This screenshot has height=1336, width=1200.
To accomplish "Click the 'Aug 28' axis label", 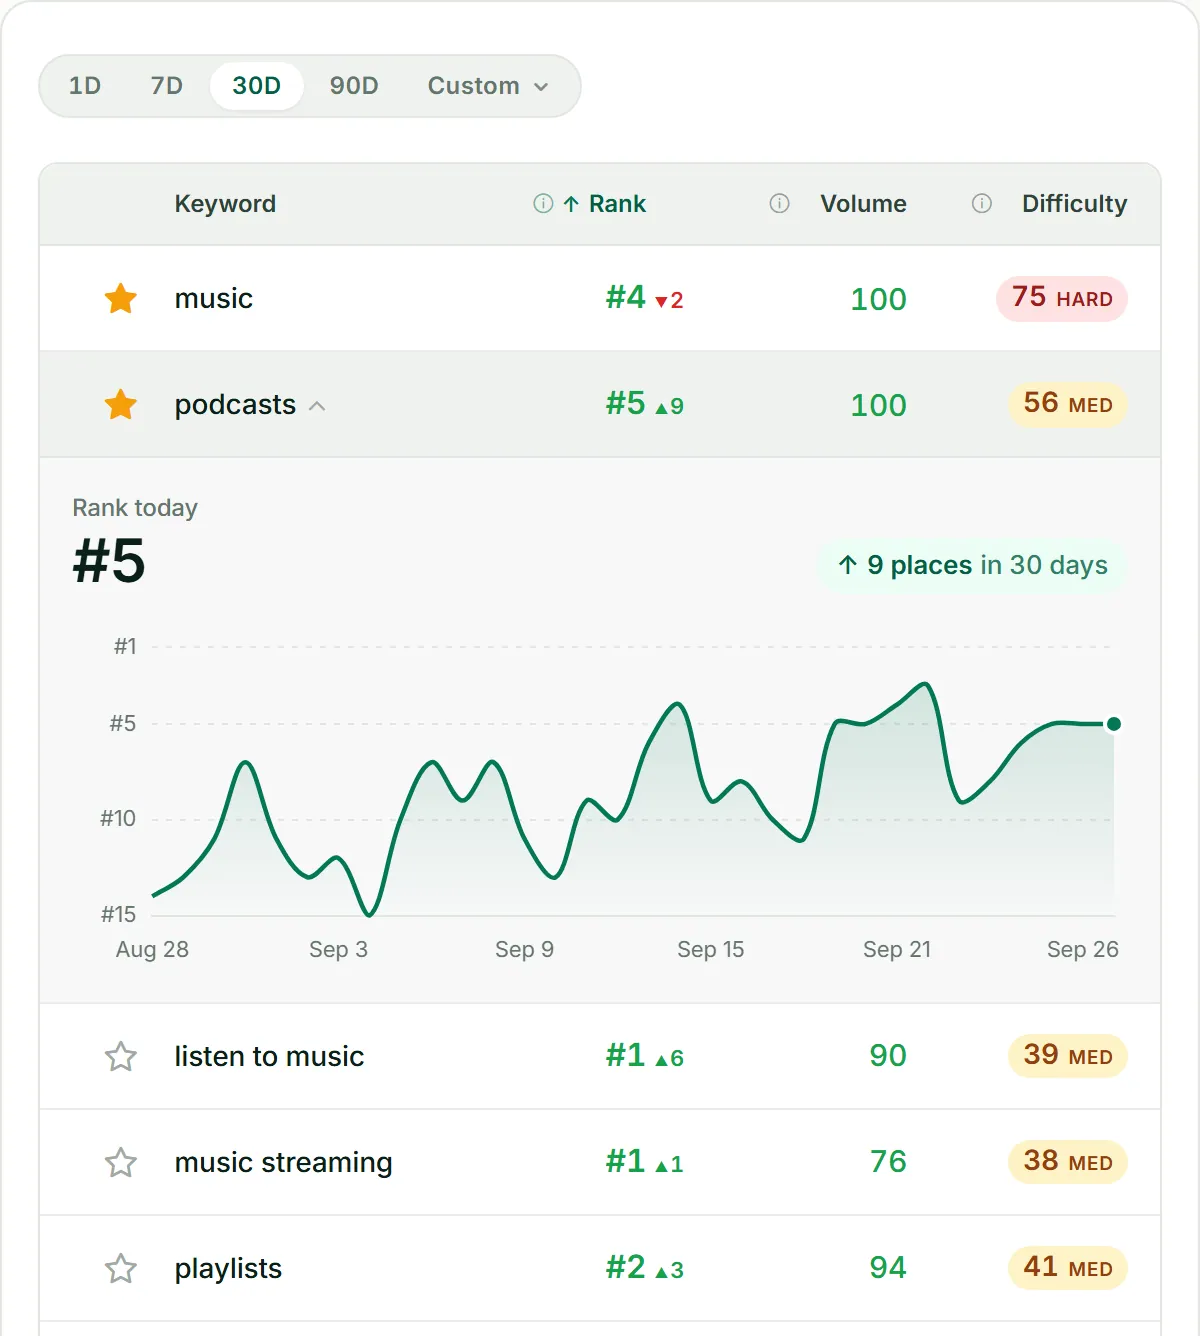I will (x=152, y=950).
